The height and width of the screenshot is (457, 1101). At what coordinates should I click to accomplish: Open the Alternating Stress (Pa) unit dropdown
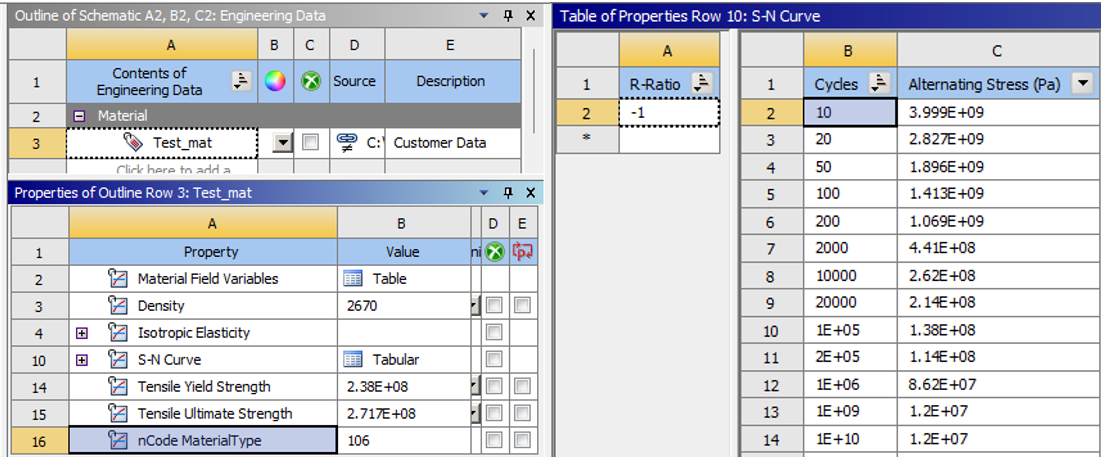pyautogui.click(x=1081, y=84)
